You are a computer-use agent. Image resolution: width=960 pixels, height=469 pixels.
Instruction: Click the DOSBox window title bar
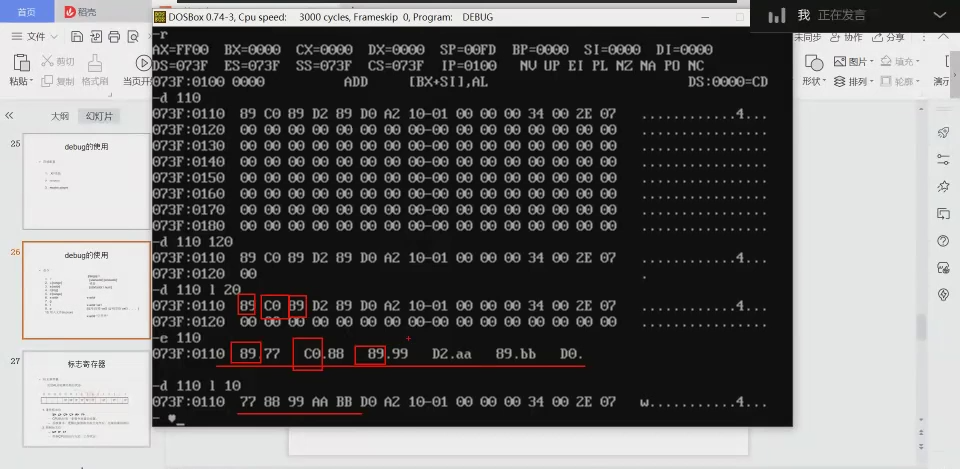(450, 17)
